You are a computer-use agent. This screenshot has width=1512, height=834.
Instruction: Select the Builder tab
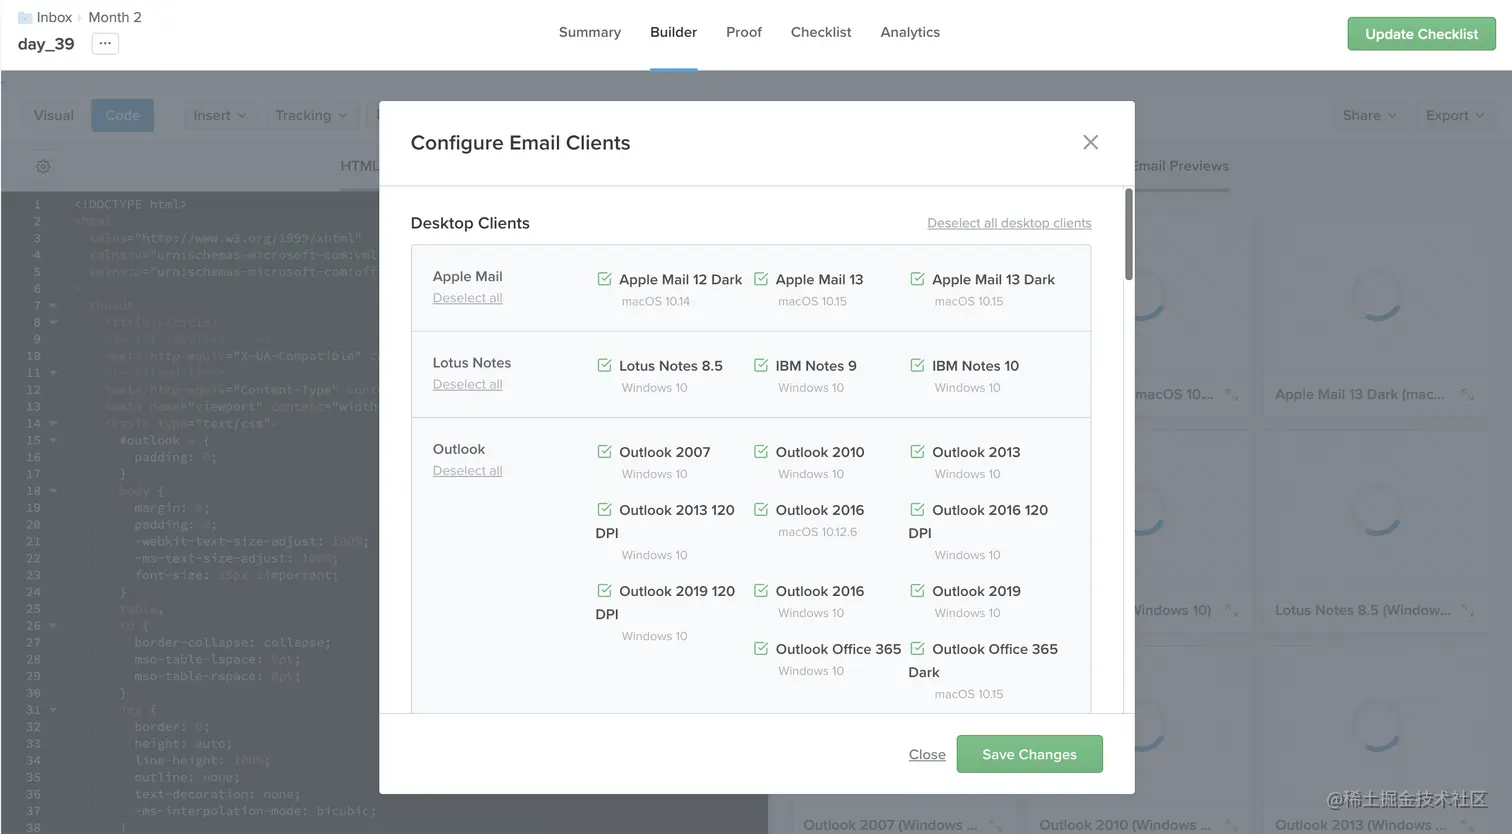pyautogui.click(x=673, y=32)
